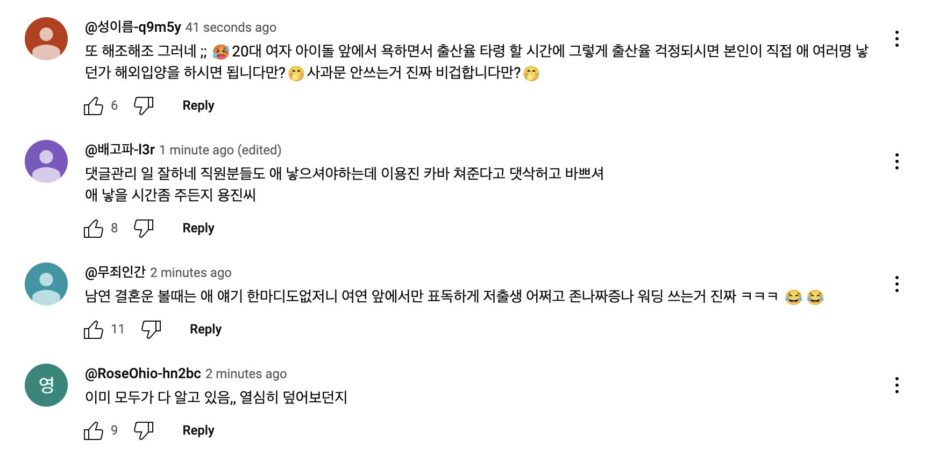The height and width of the screenshot is (454, 925).
Task: Dislike the comment by @RoseOhio-hn2bc
Action: click(x=144, y=430)
